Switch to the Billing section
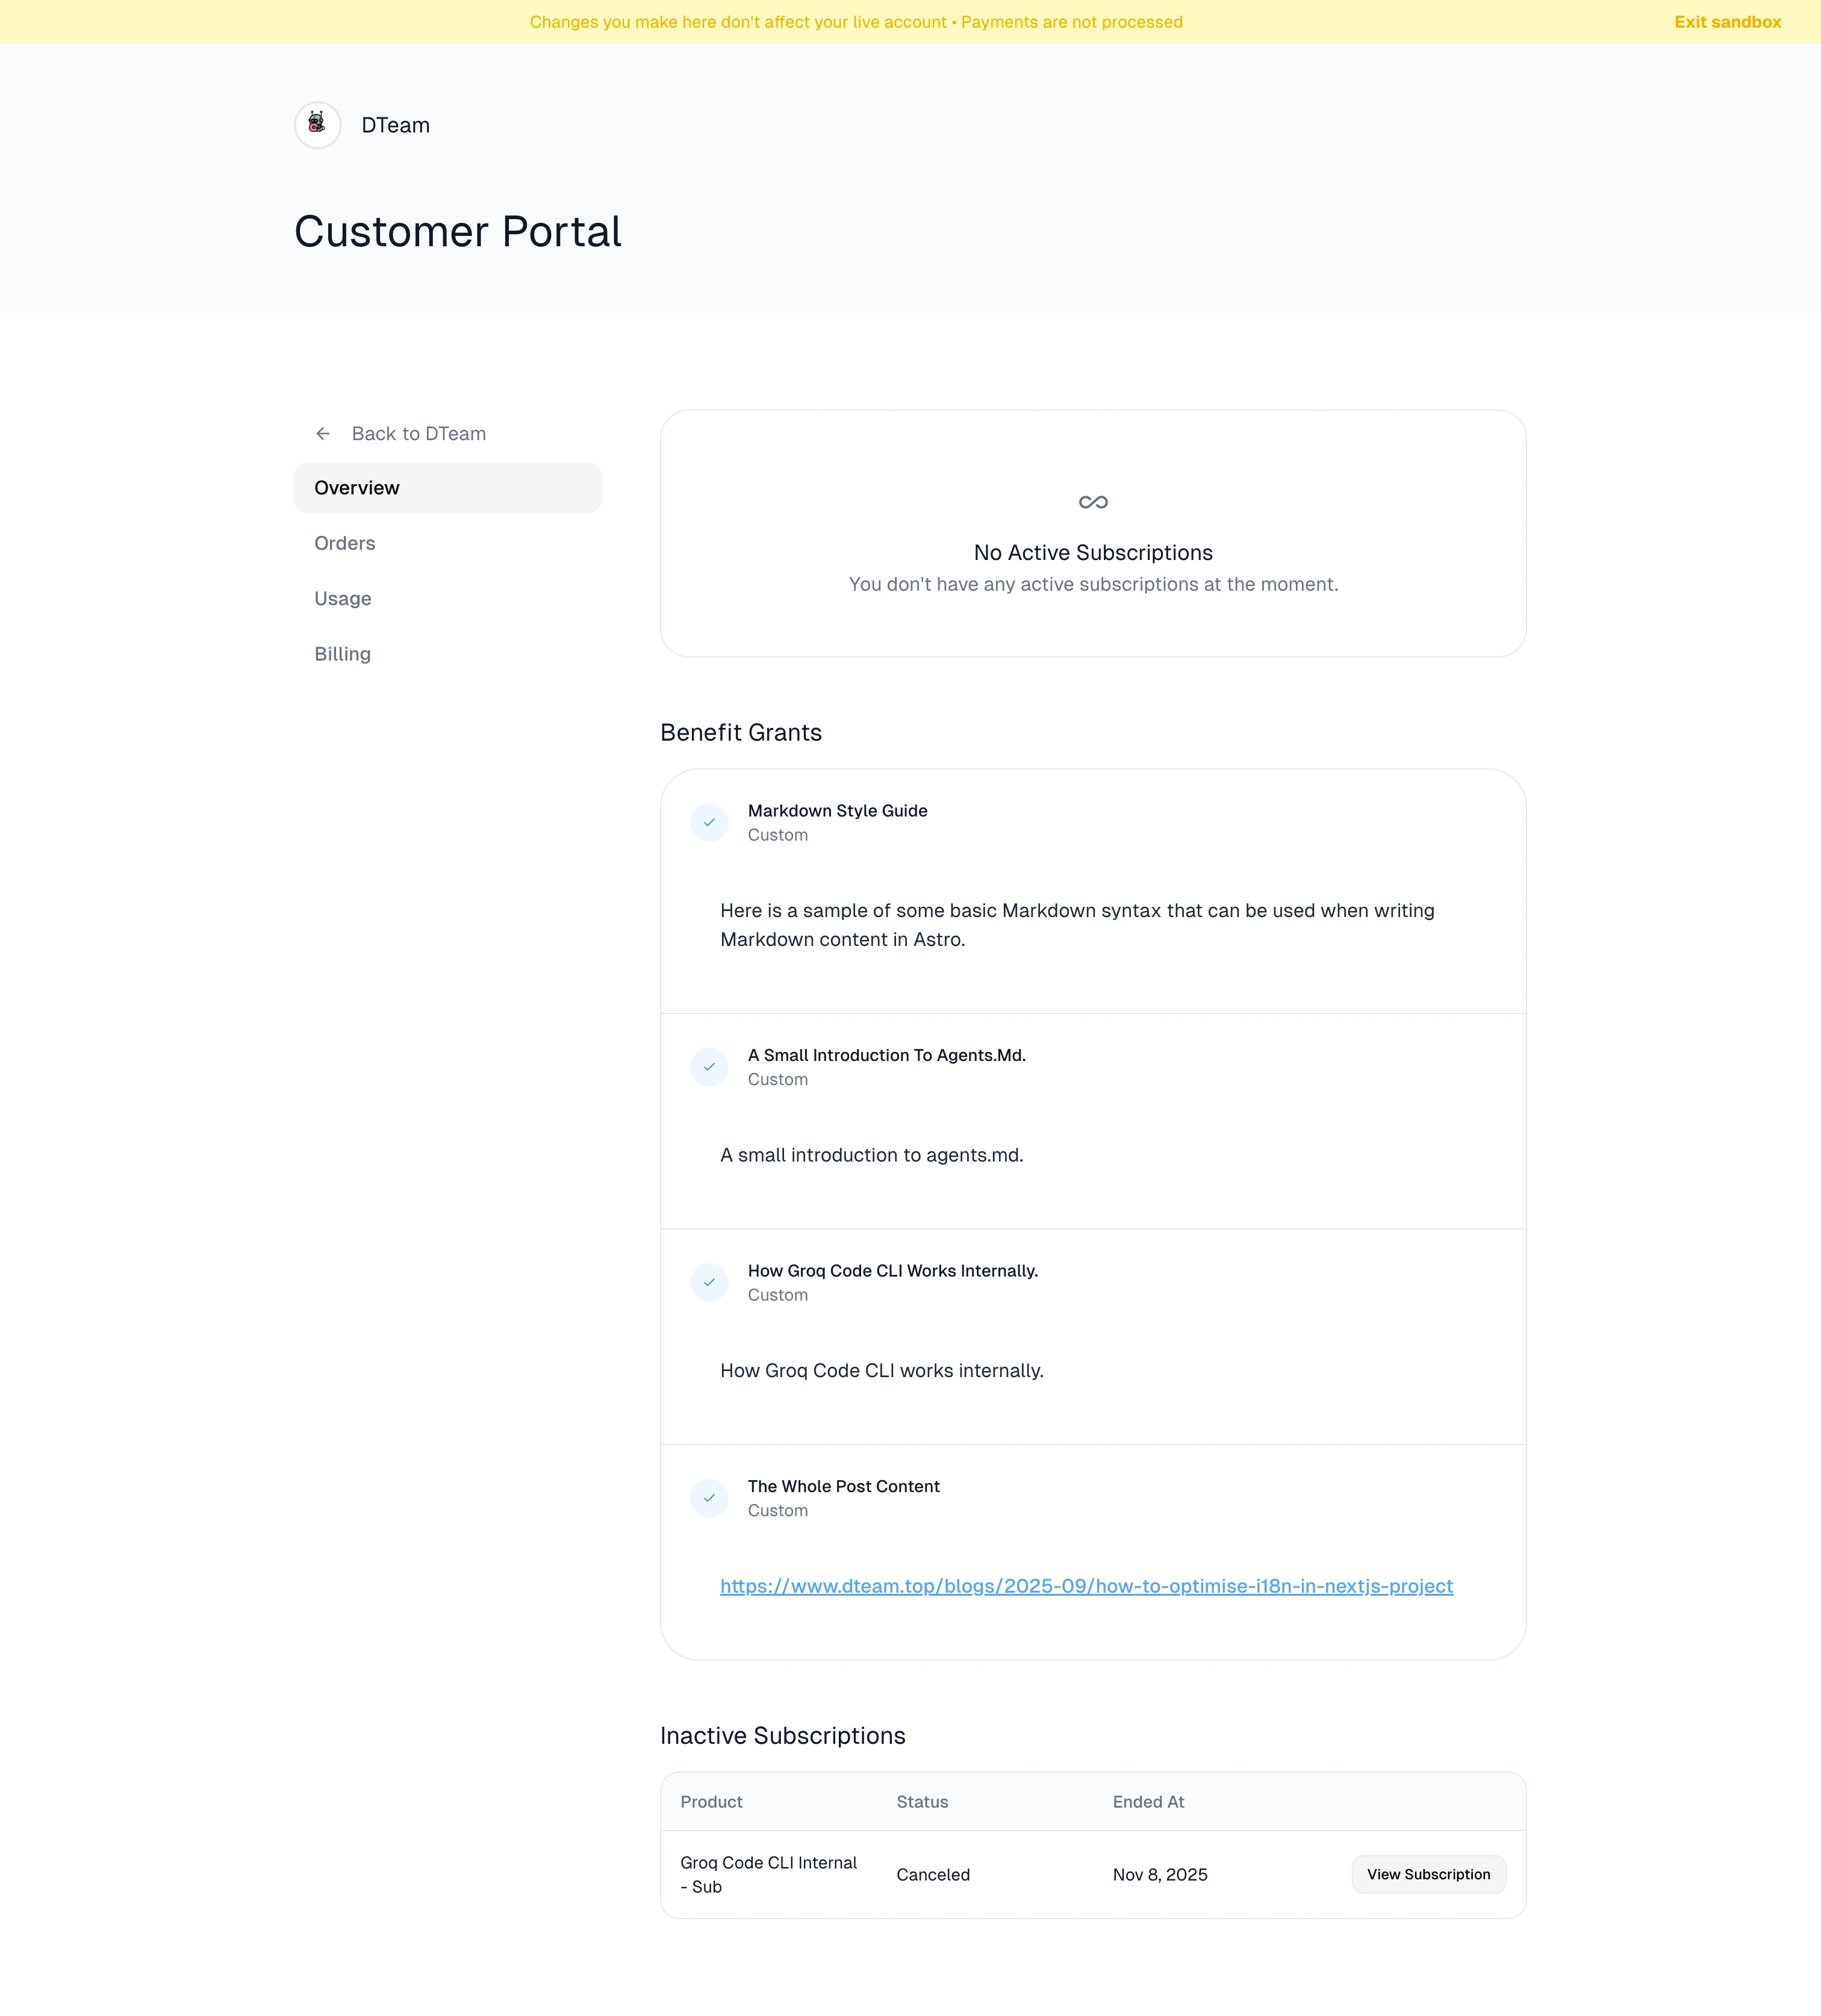Screen dimensions: 1821x2016 343,654
